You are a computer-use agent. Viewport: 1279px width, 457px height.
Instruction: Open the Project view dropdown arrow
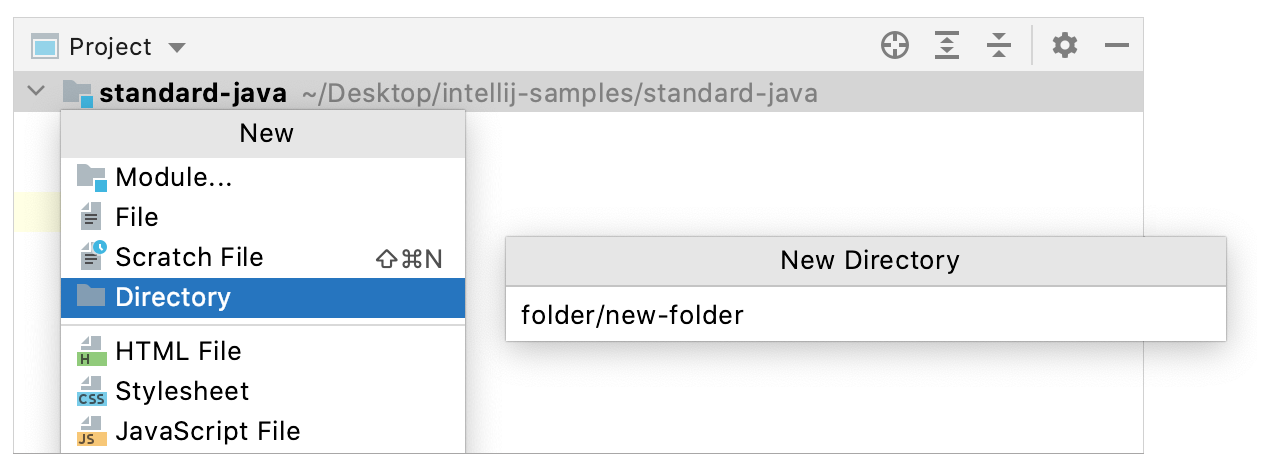177,47
